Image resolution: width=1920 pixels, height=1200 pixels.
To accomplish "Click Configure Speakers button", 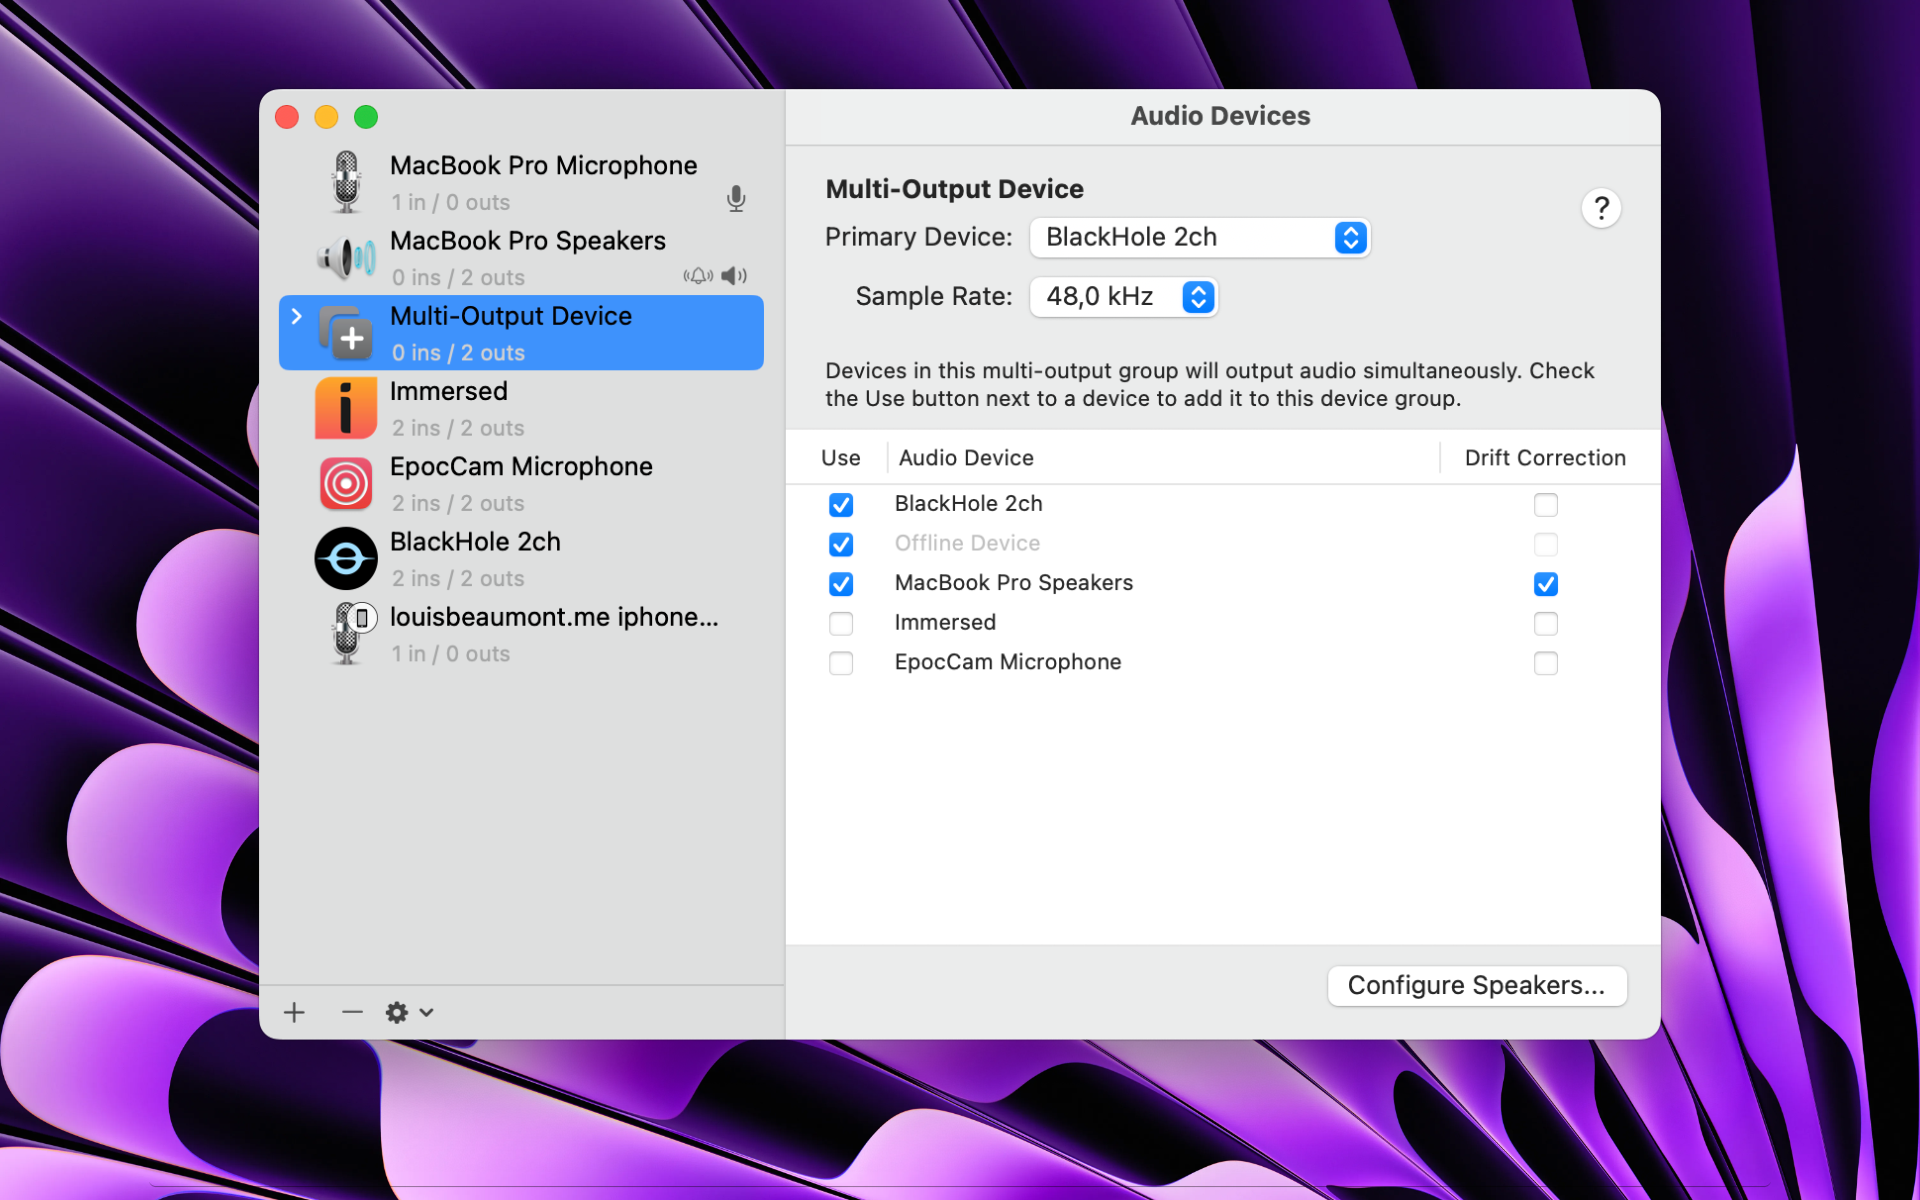I will click(1476, 985).
